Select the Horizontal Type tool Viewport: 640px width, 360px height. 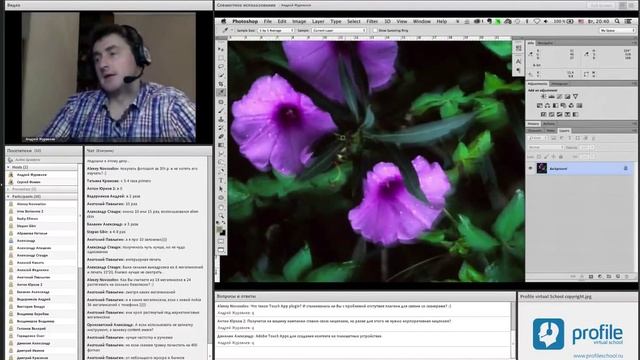coord(221,180)
